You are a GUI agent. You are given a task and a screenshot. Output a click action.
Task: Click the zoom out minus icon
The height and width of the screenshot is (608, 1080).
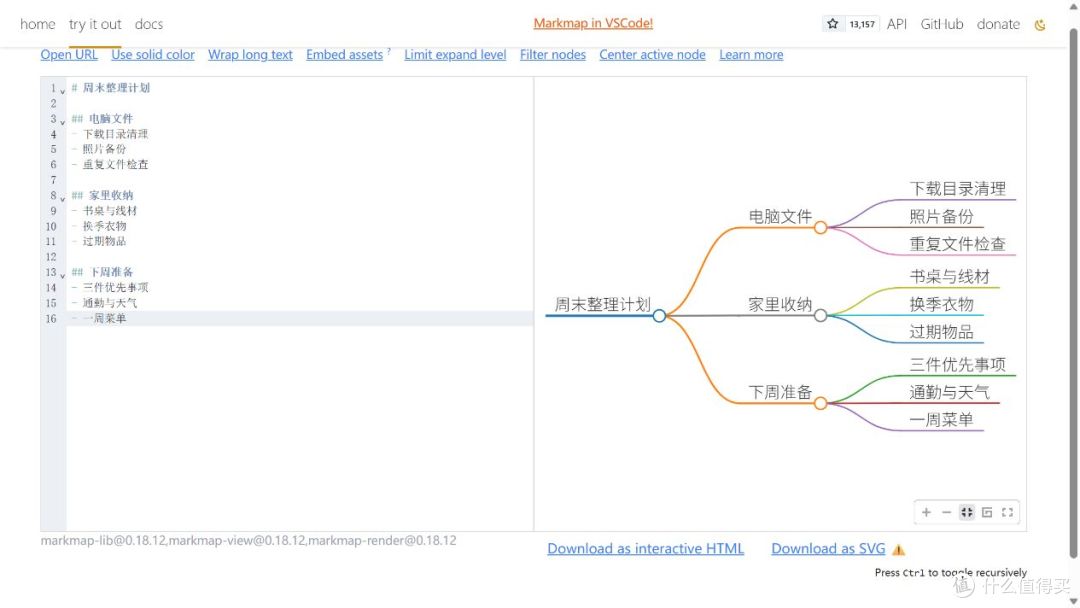pyautogui.click(x=946, y=512)
